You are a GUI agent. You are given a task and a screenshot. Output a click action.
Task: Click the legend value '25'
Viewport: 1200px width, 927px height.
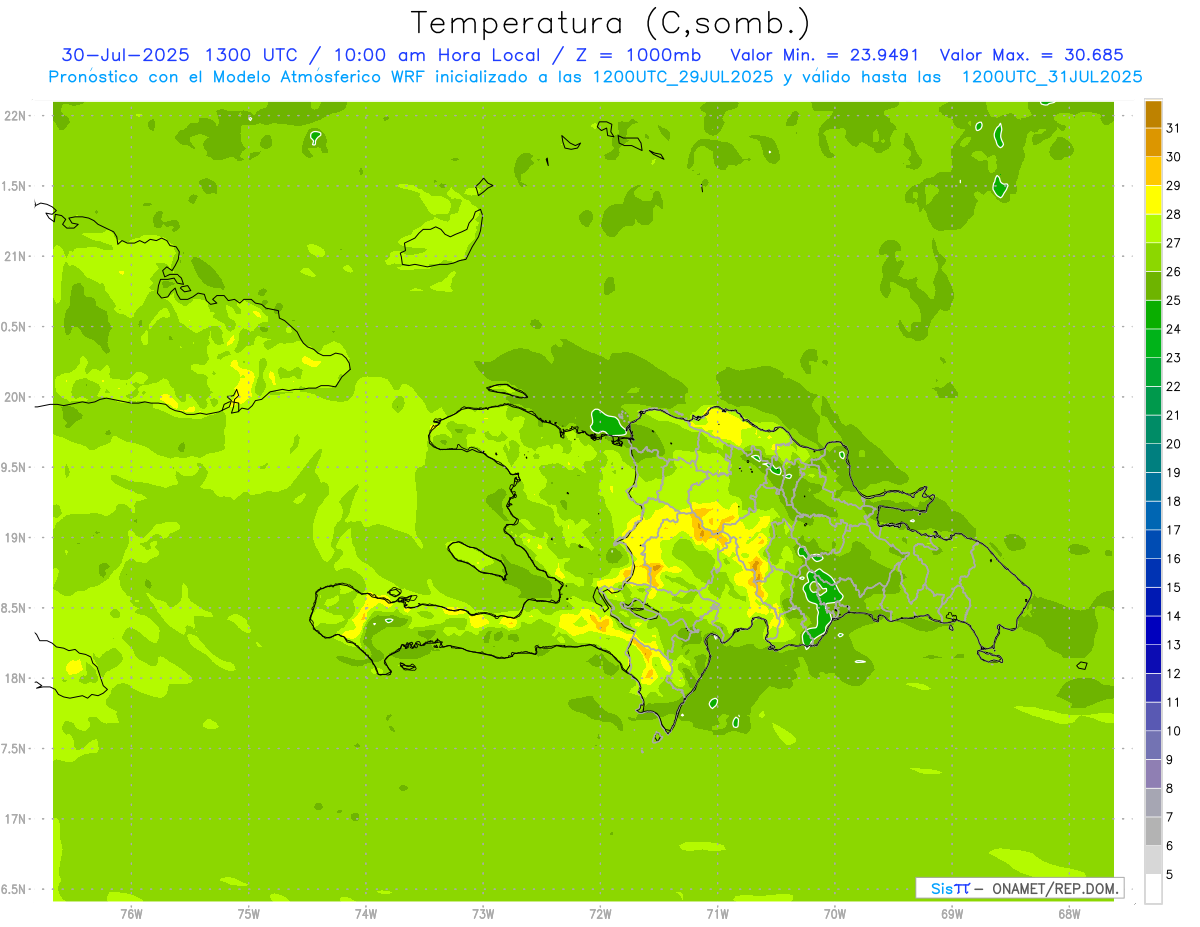[1174, 300]
